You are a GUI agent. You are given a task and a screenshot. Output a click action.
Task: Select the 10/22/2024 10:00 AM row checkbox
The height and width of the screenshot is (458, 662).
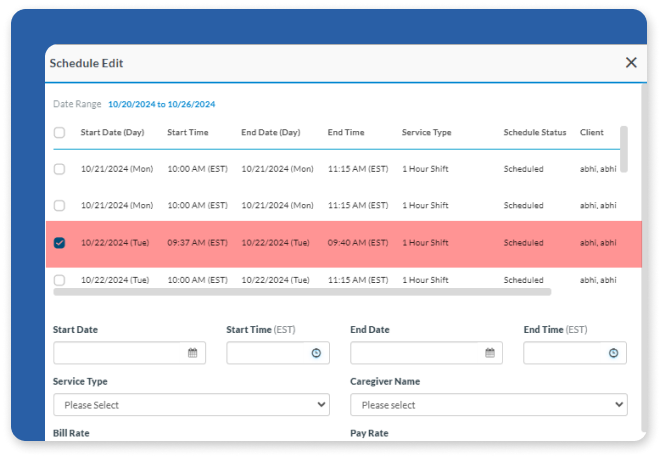59,280
